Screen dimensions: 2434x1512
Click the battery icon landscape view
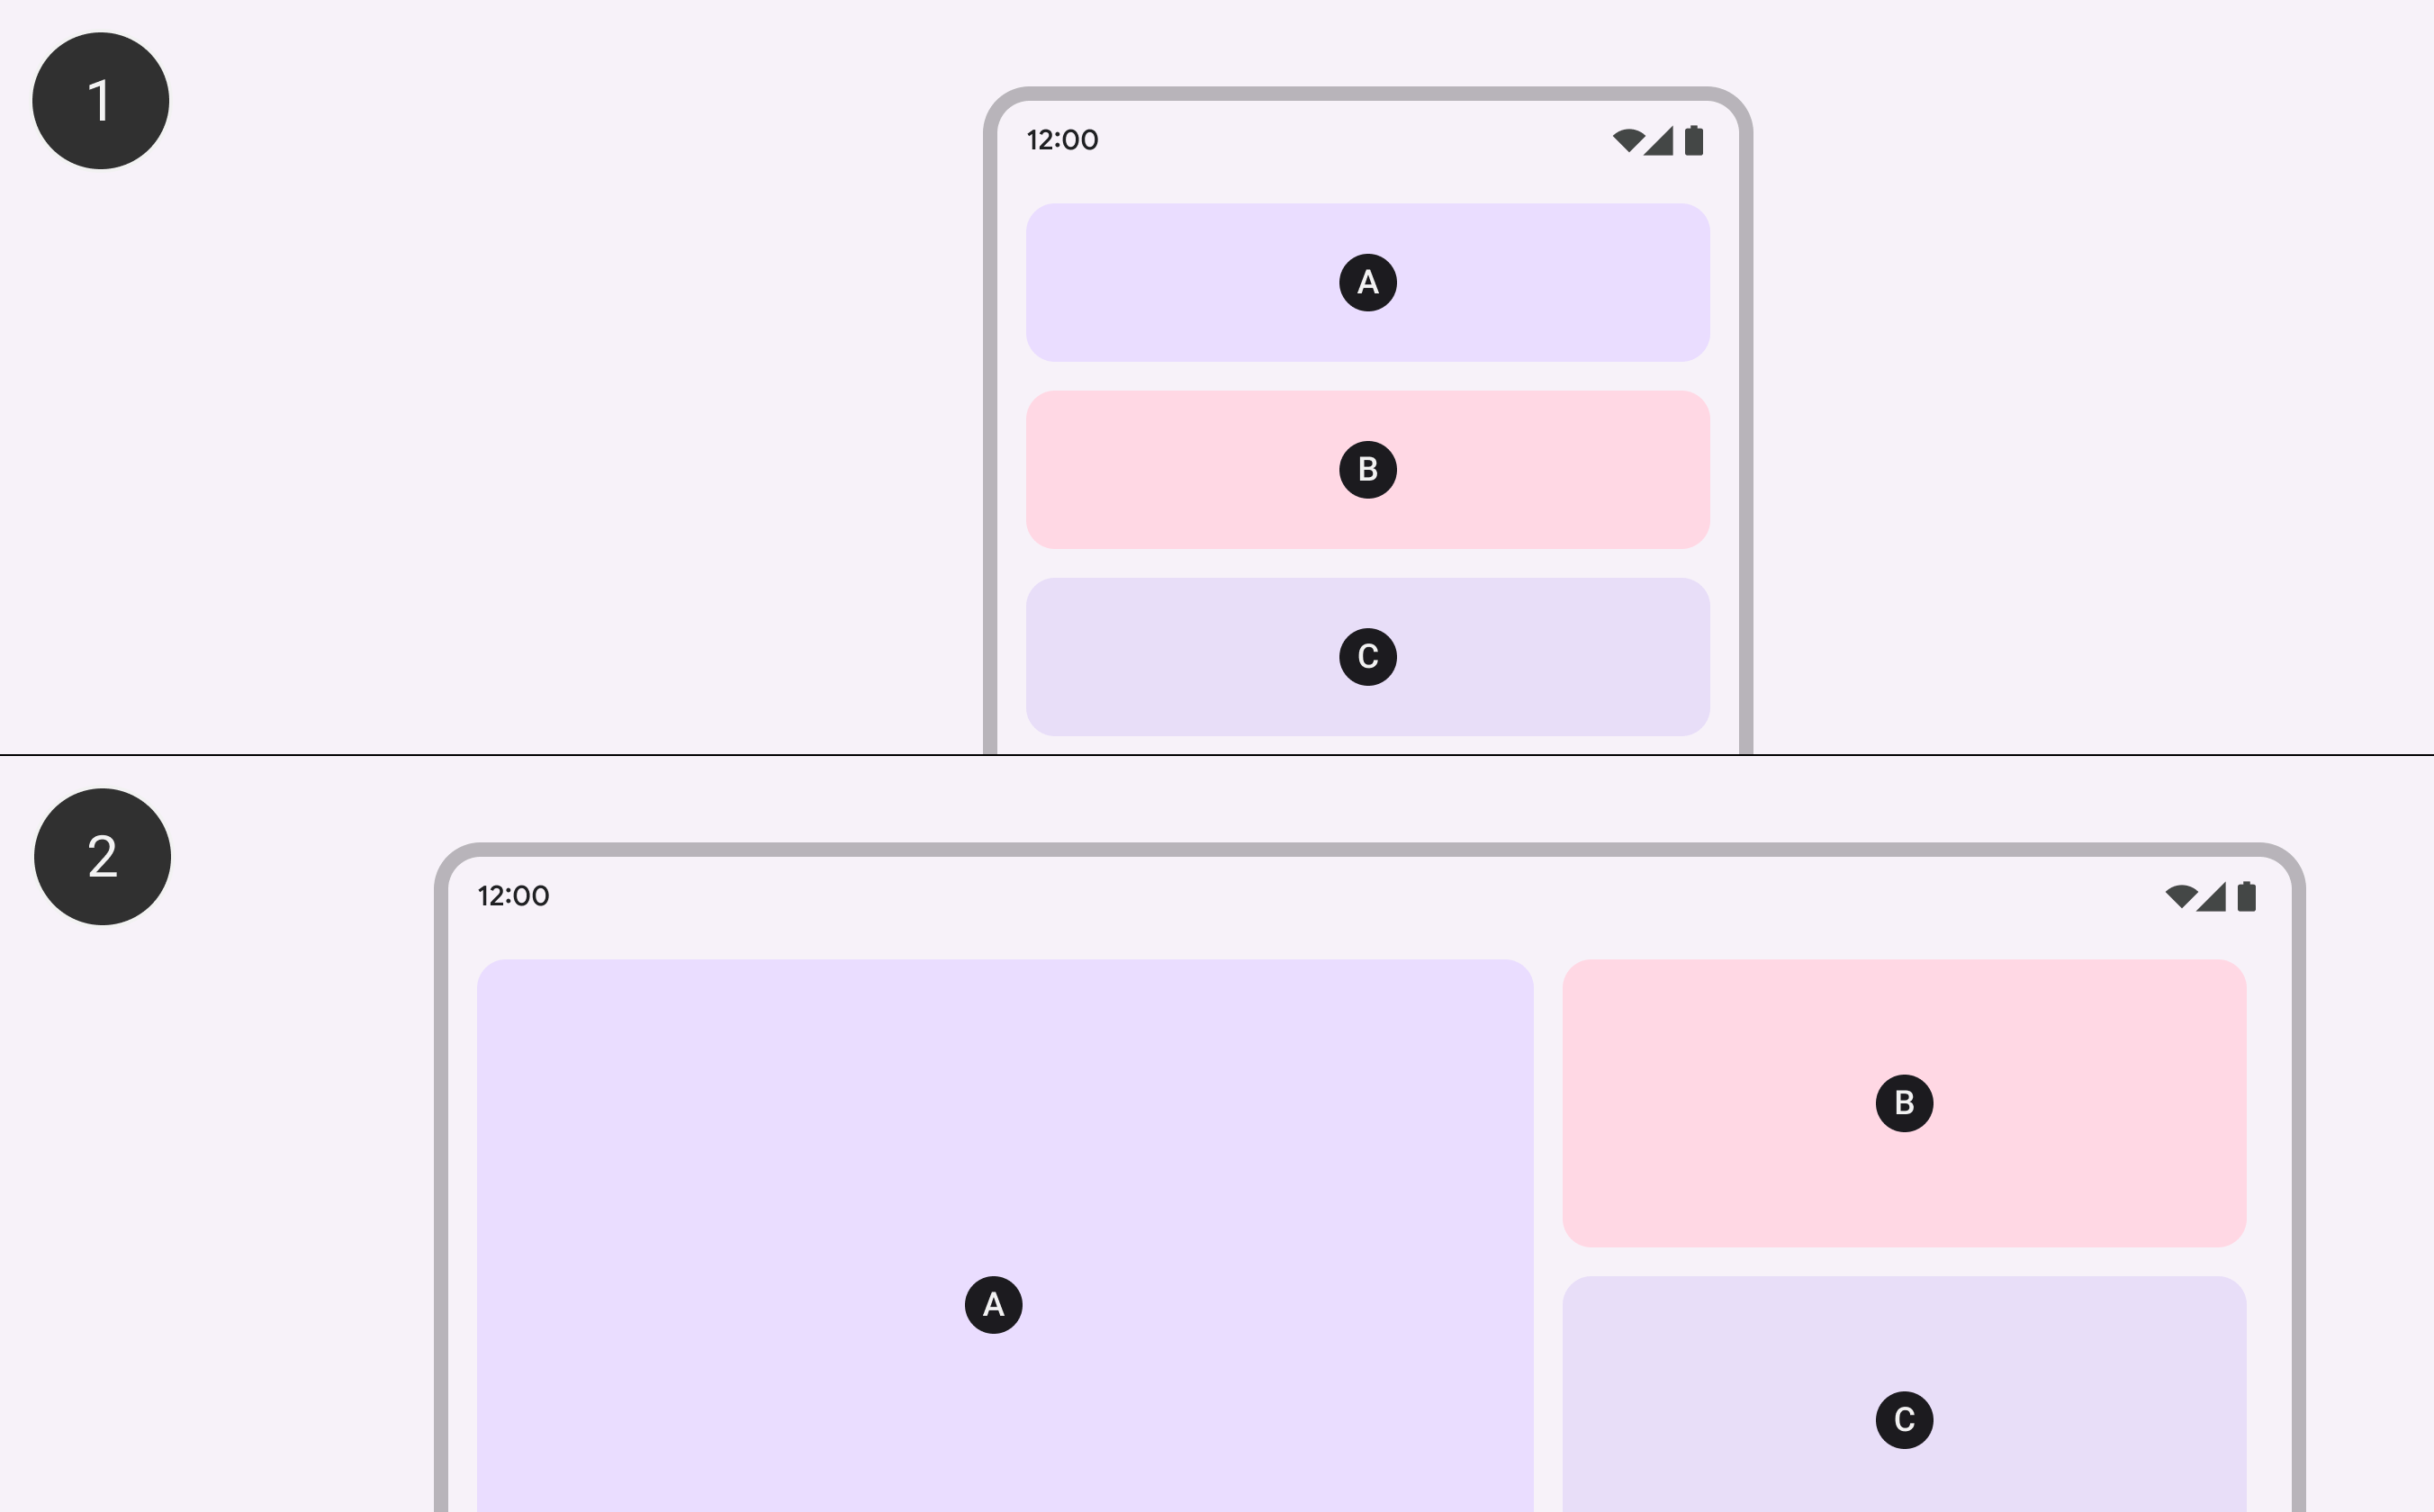(2246, 894)
